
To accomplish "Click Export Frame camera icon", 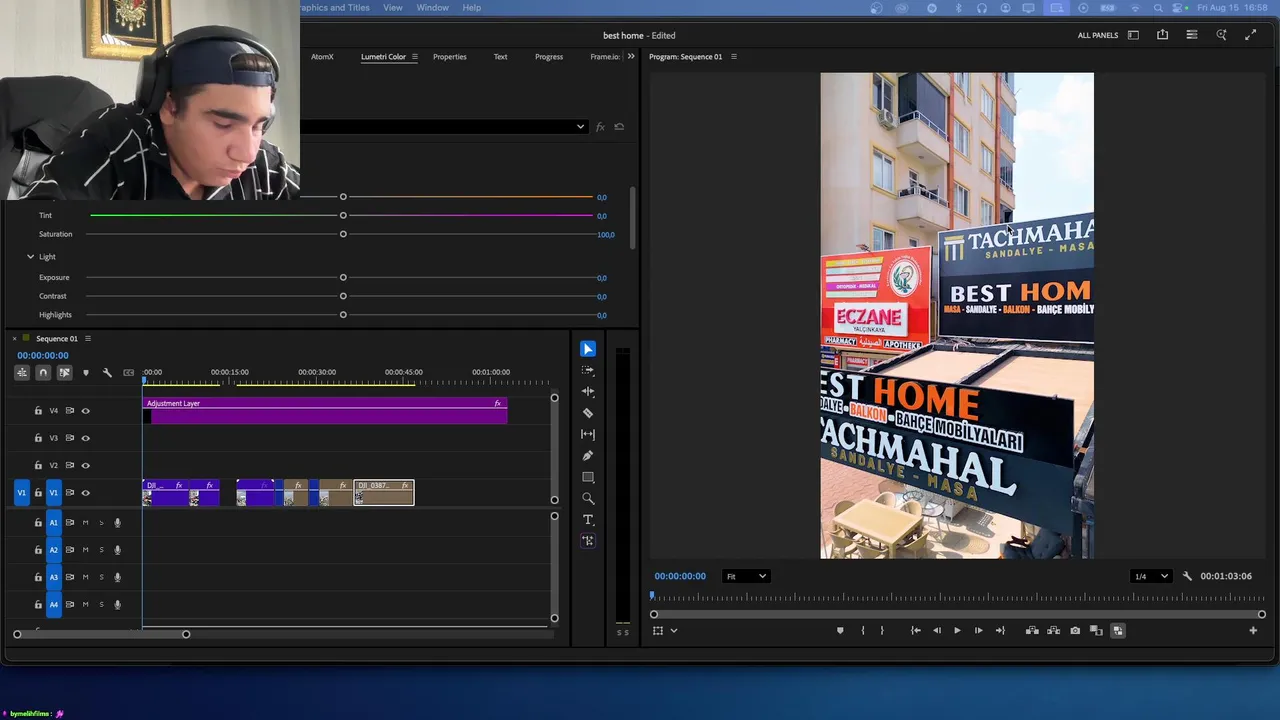I will [x=1075, y=631].
